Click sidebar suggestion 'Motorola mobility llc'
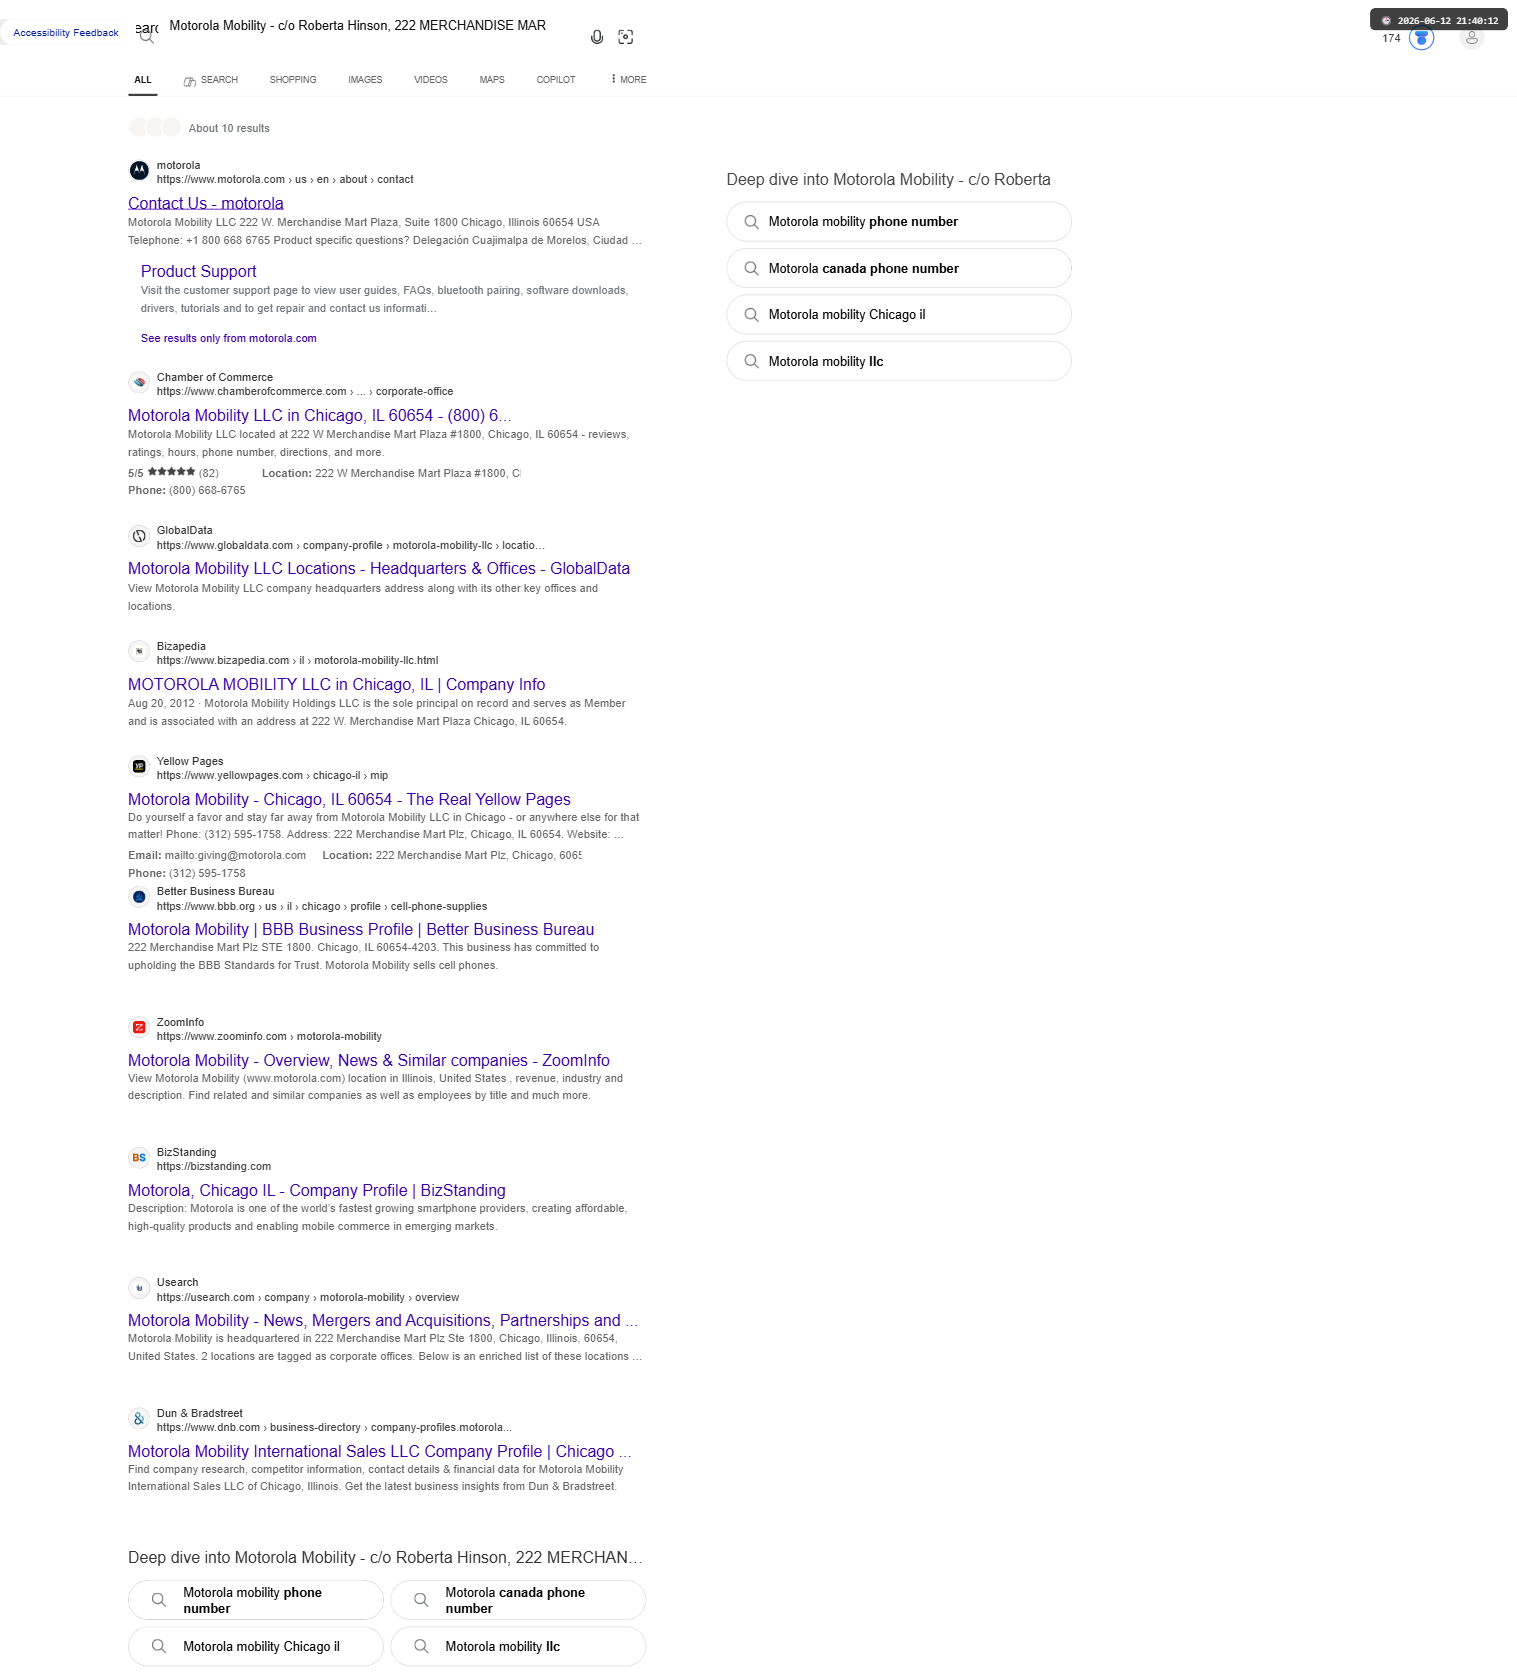Viewport: 1517px width, 1678px height. (899, 361)
